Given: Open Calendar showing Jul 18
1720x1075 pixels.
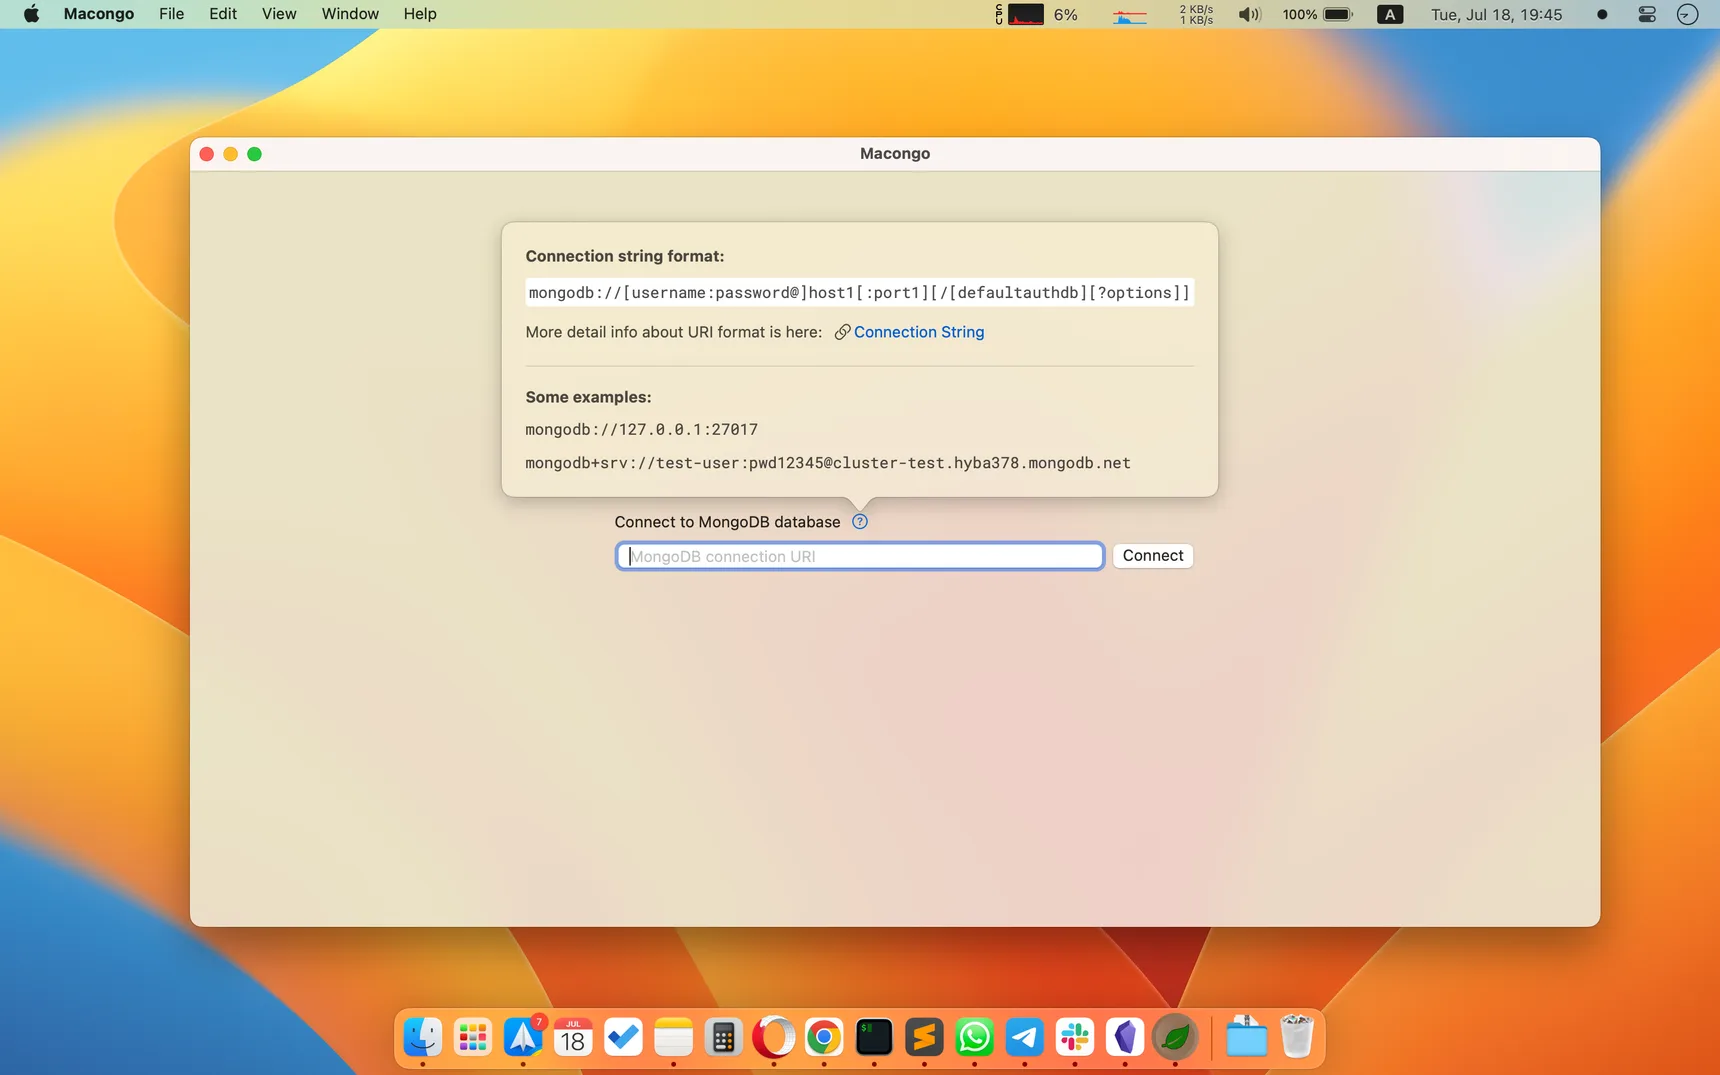Looking at the screenshot, I should pos(573,1038).
